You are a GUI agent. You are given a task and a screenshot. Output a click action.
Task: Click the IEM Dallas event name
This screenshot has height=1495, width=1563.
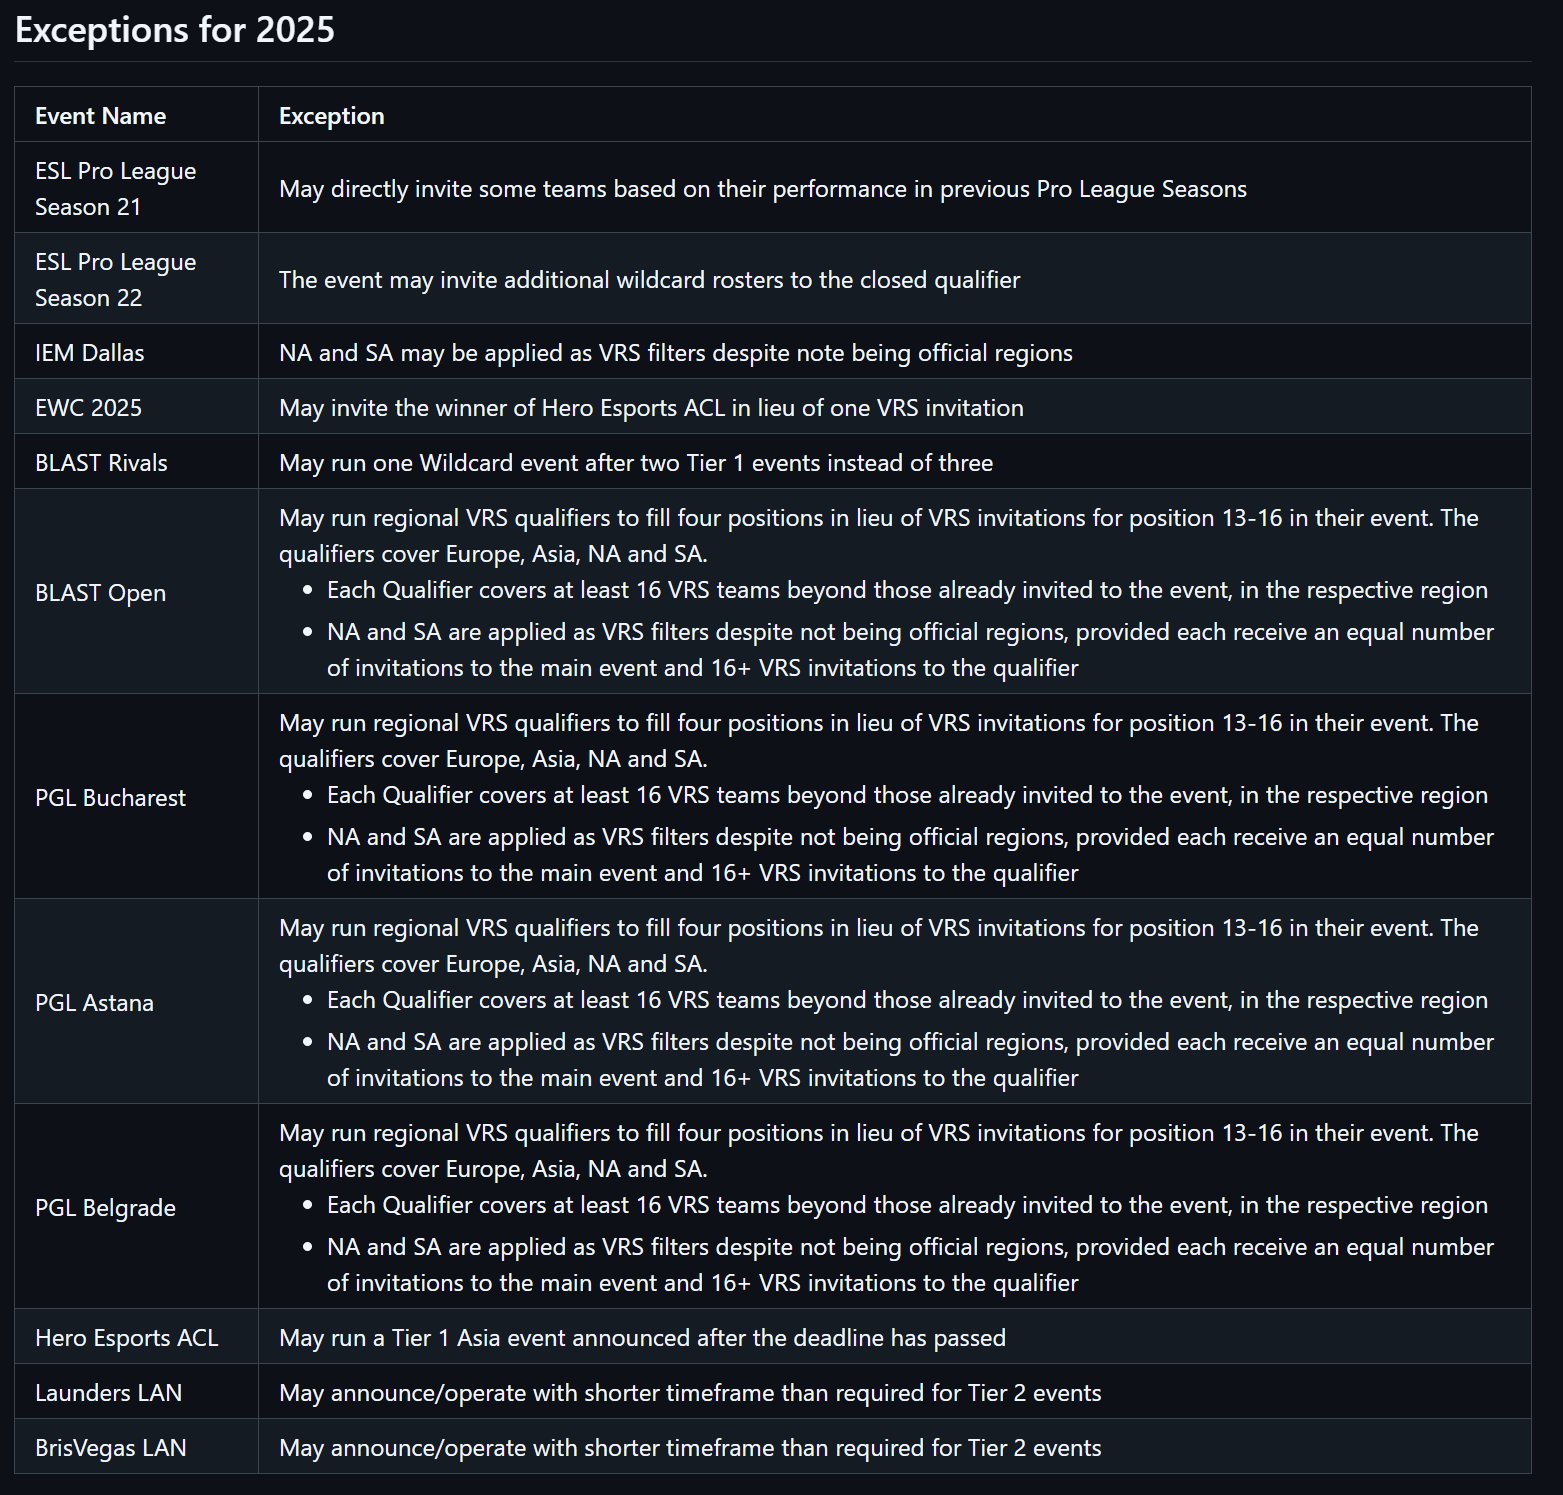click(x=89, y=353)
